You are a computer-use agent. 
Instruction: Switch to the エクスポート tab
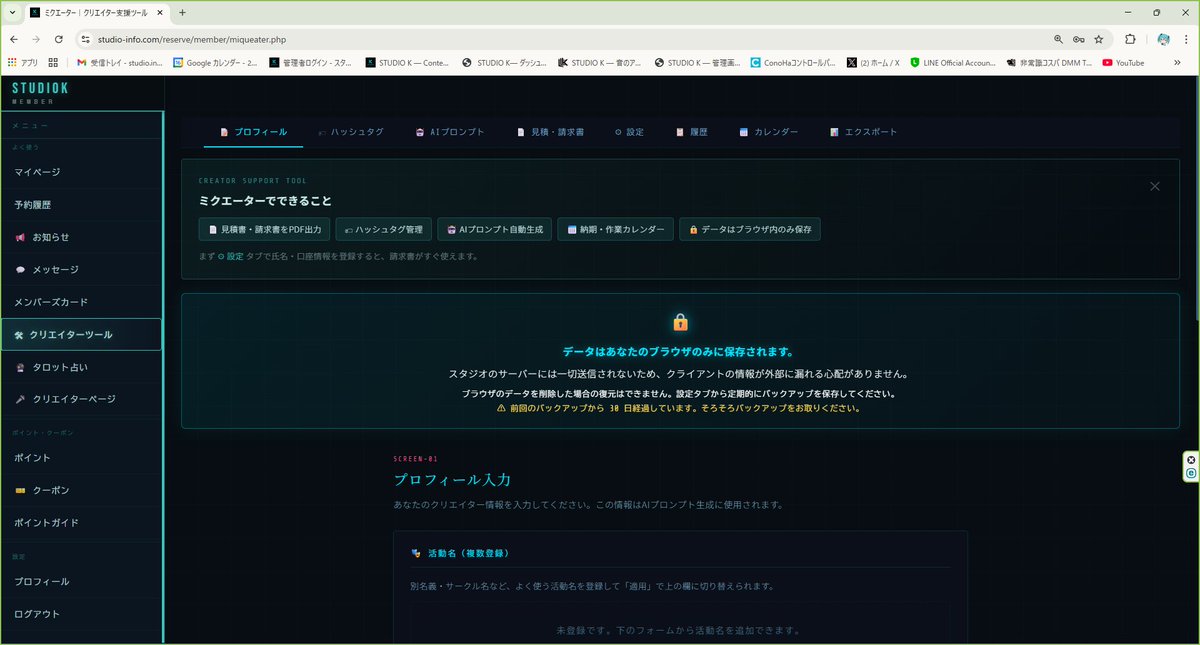tap(863, 132)
